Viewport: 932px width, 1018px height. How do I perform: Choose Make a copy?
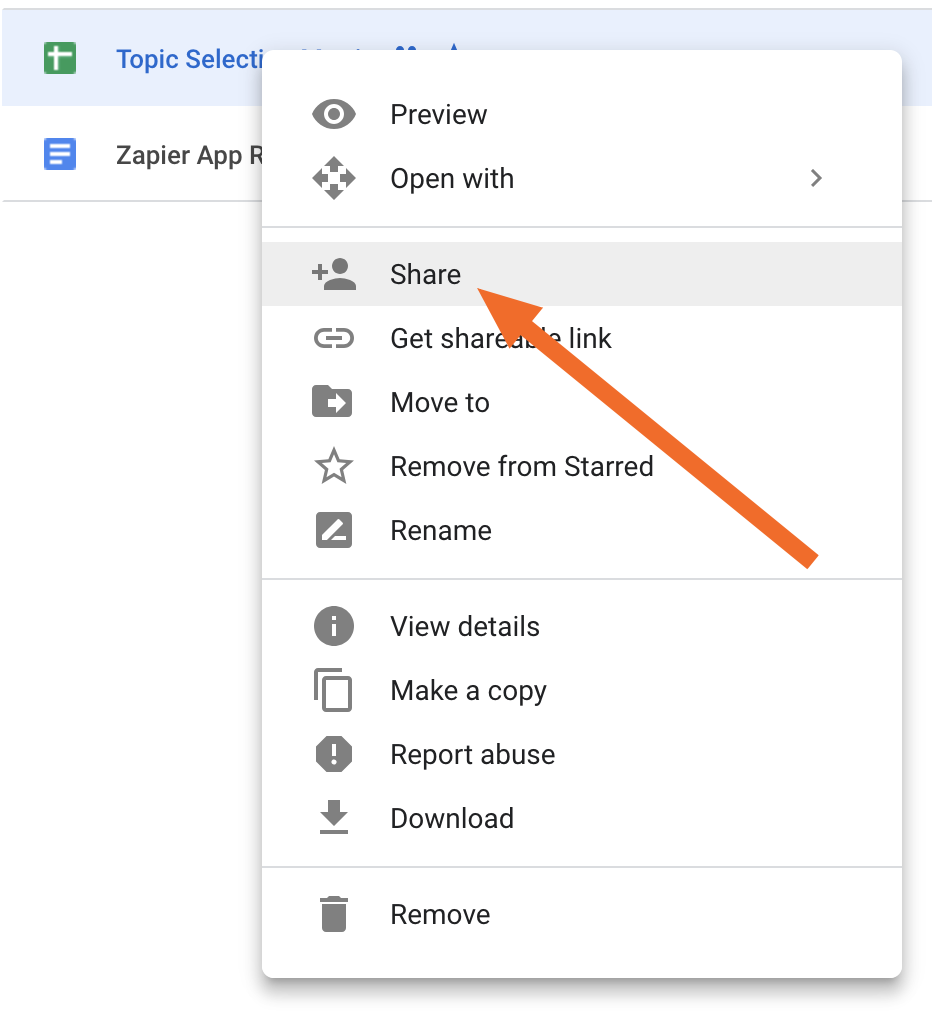[468, 691]
